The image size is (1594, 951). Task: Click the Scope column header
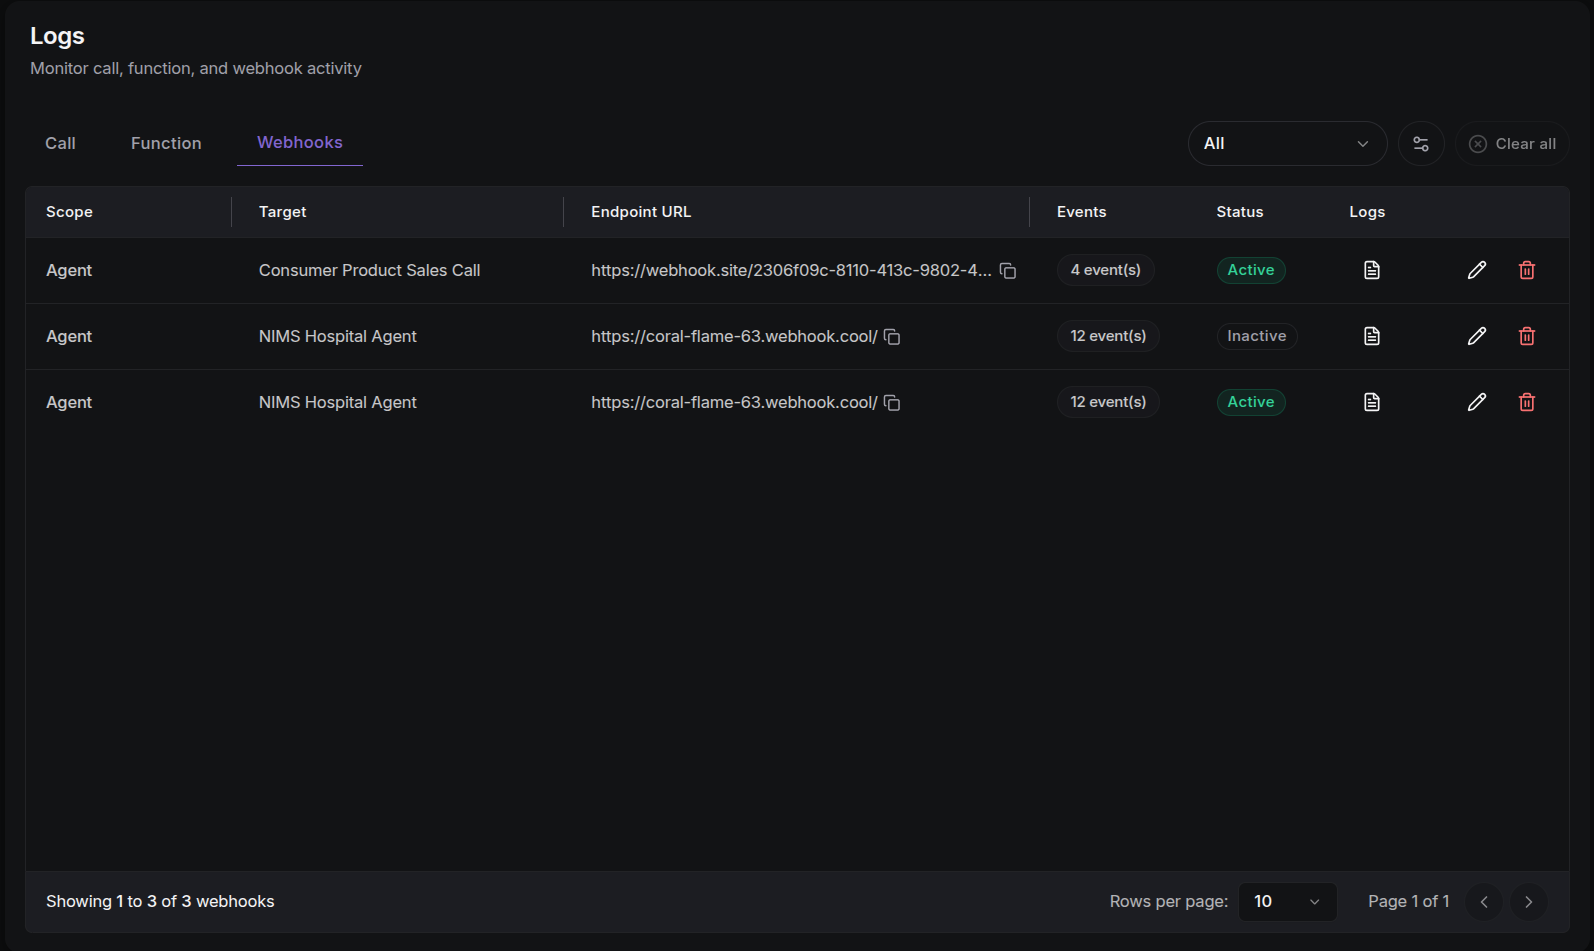(x=69, y=212)
